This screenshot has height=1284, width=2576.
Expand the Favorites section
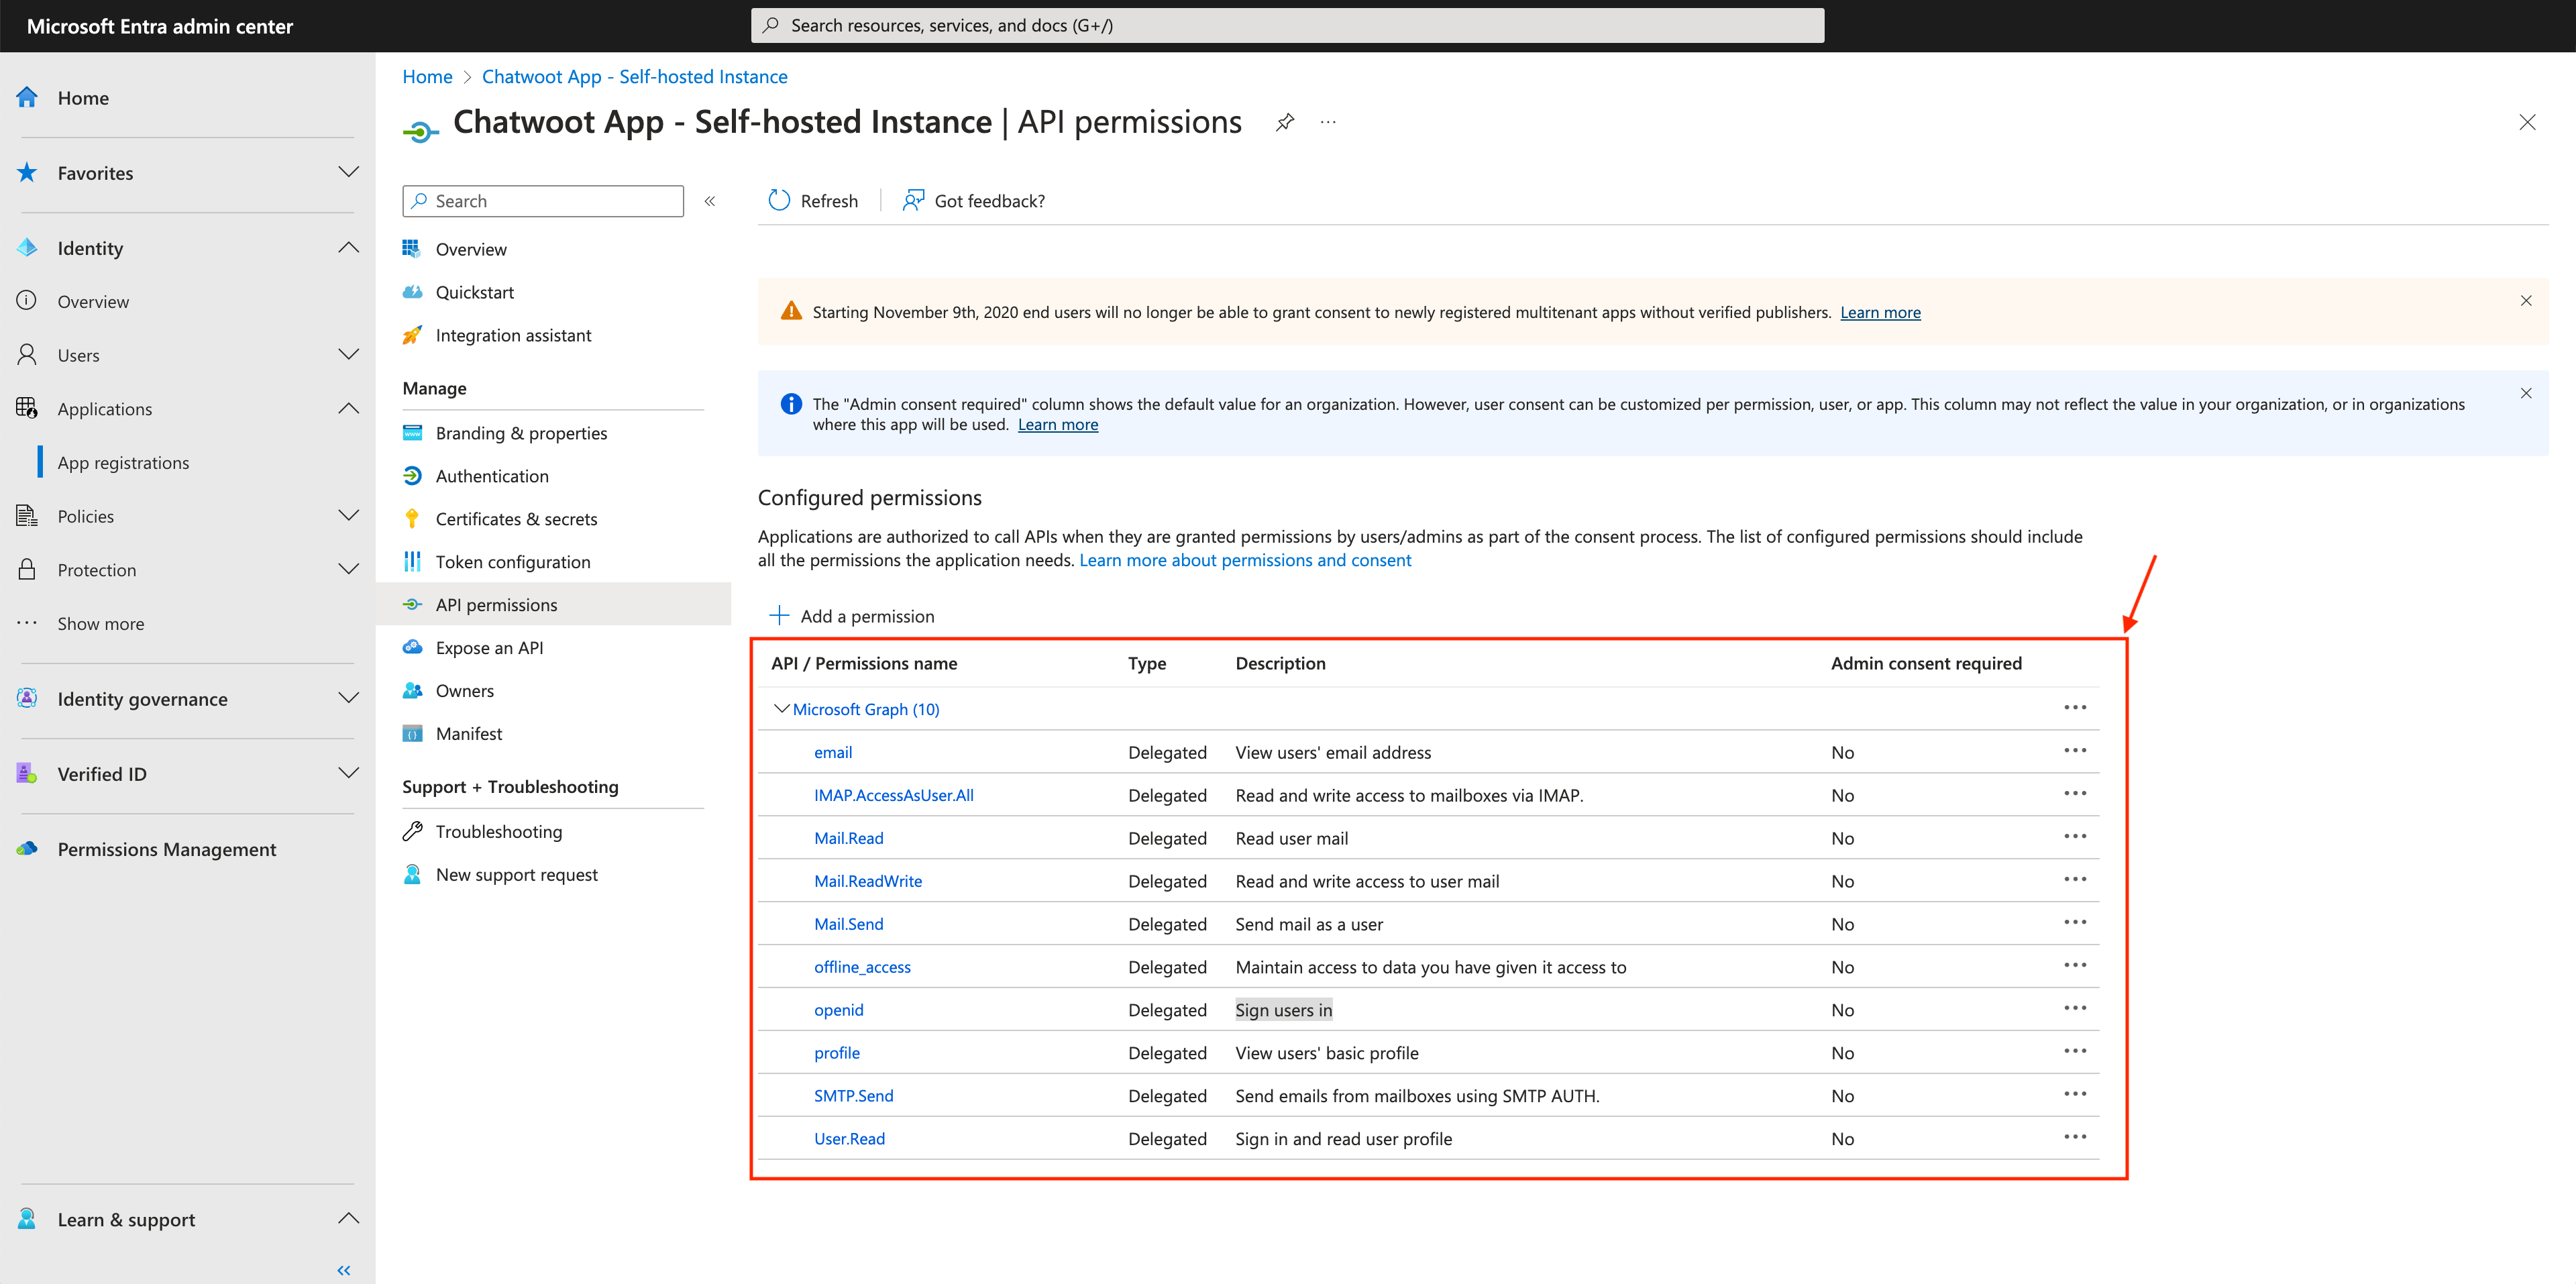coord(348,173)
